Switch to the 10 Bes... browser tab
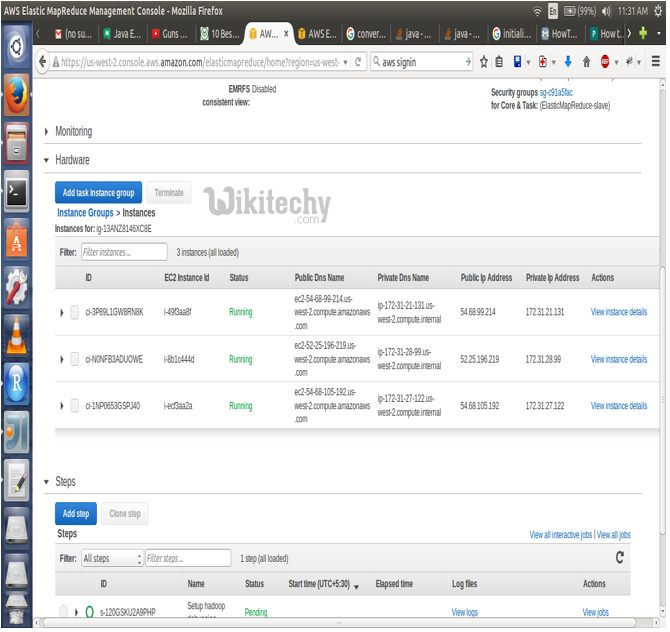 (219, 33)
